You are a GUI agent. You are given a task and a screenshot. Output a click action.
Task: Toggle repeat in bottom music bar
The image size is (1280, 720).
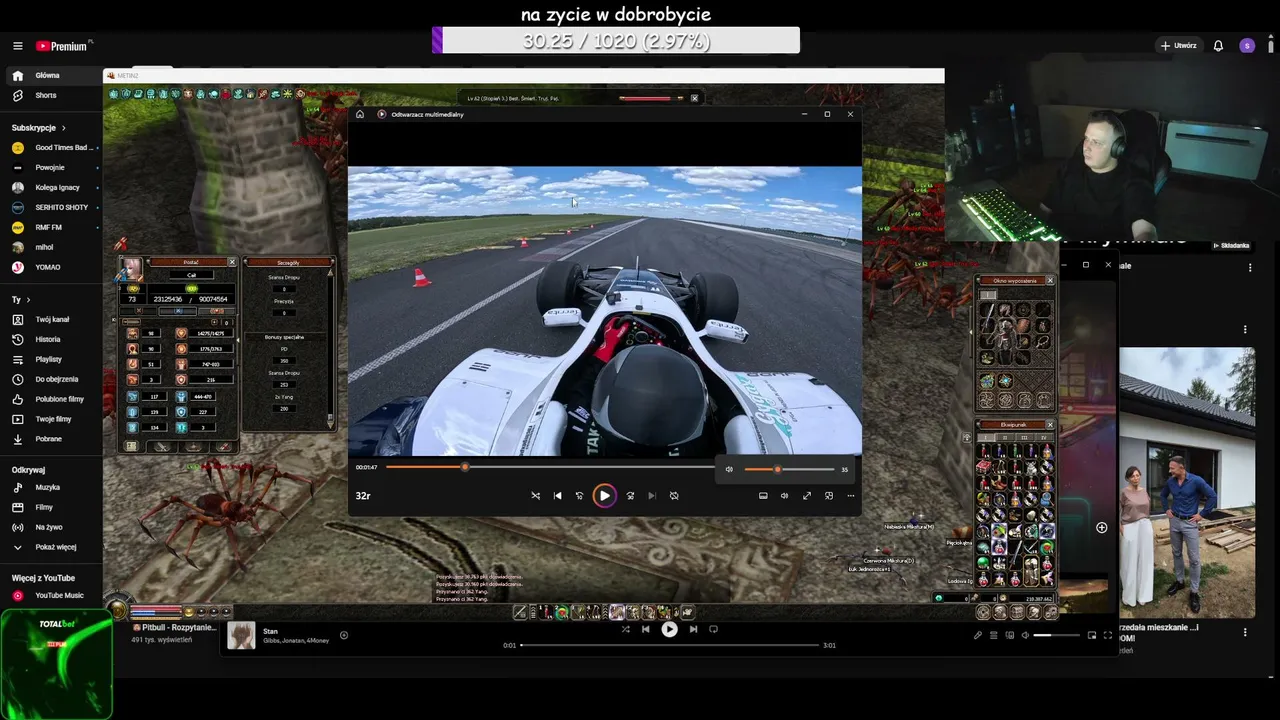coord(713,629)
